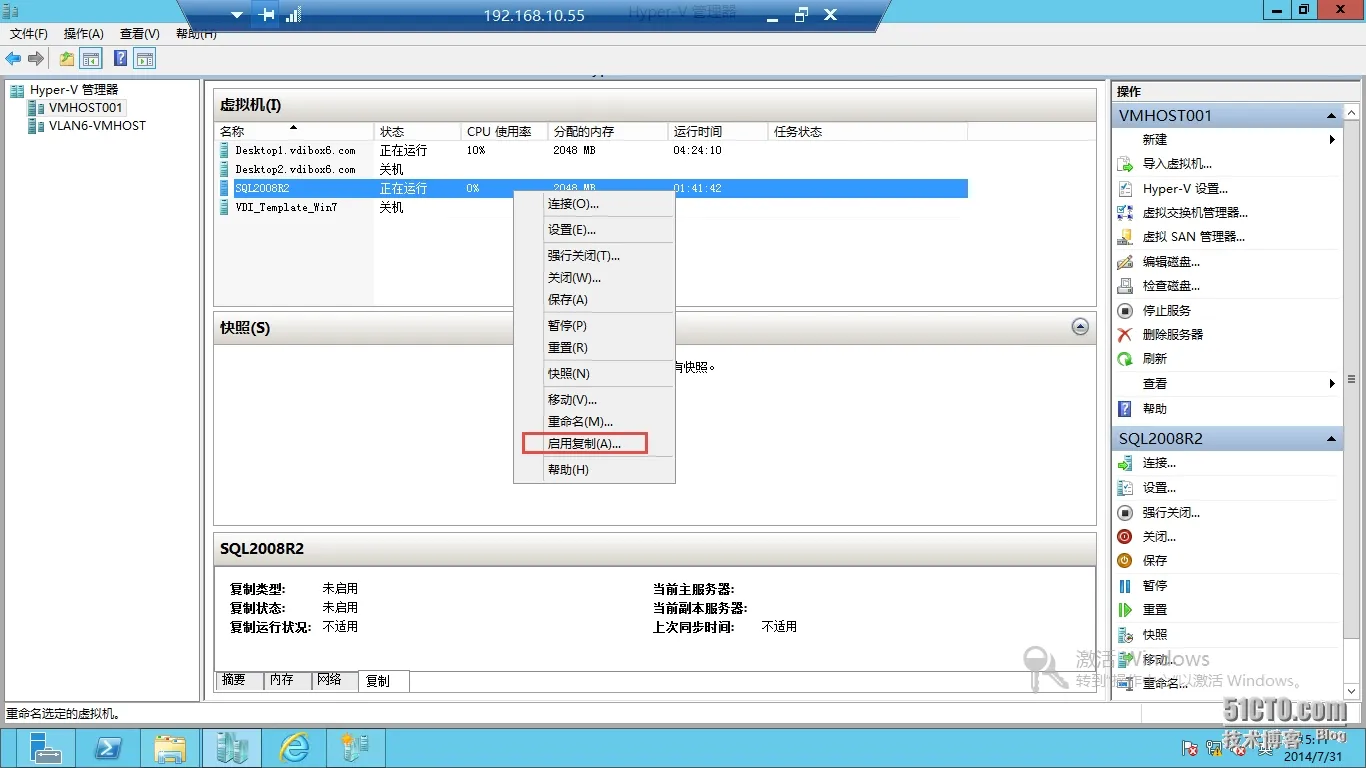Go up one level via toolbar folder icon
1366x768 pixels.
click(x=67, y=59)
